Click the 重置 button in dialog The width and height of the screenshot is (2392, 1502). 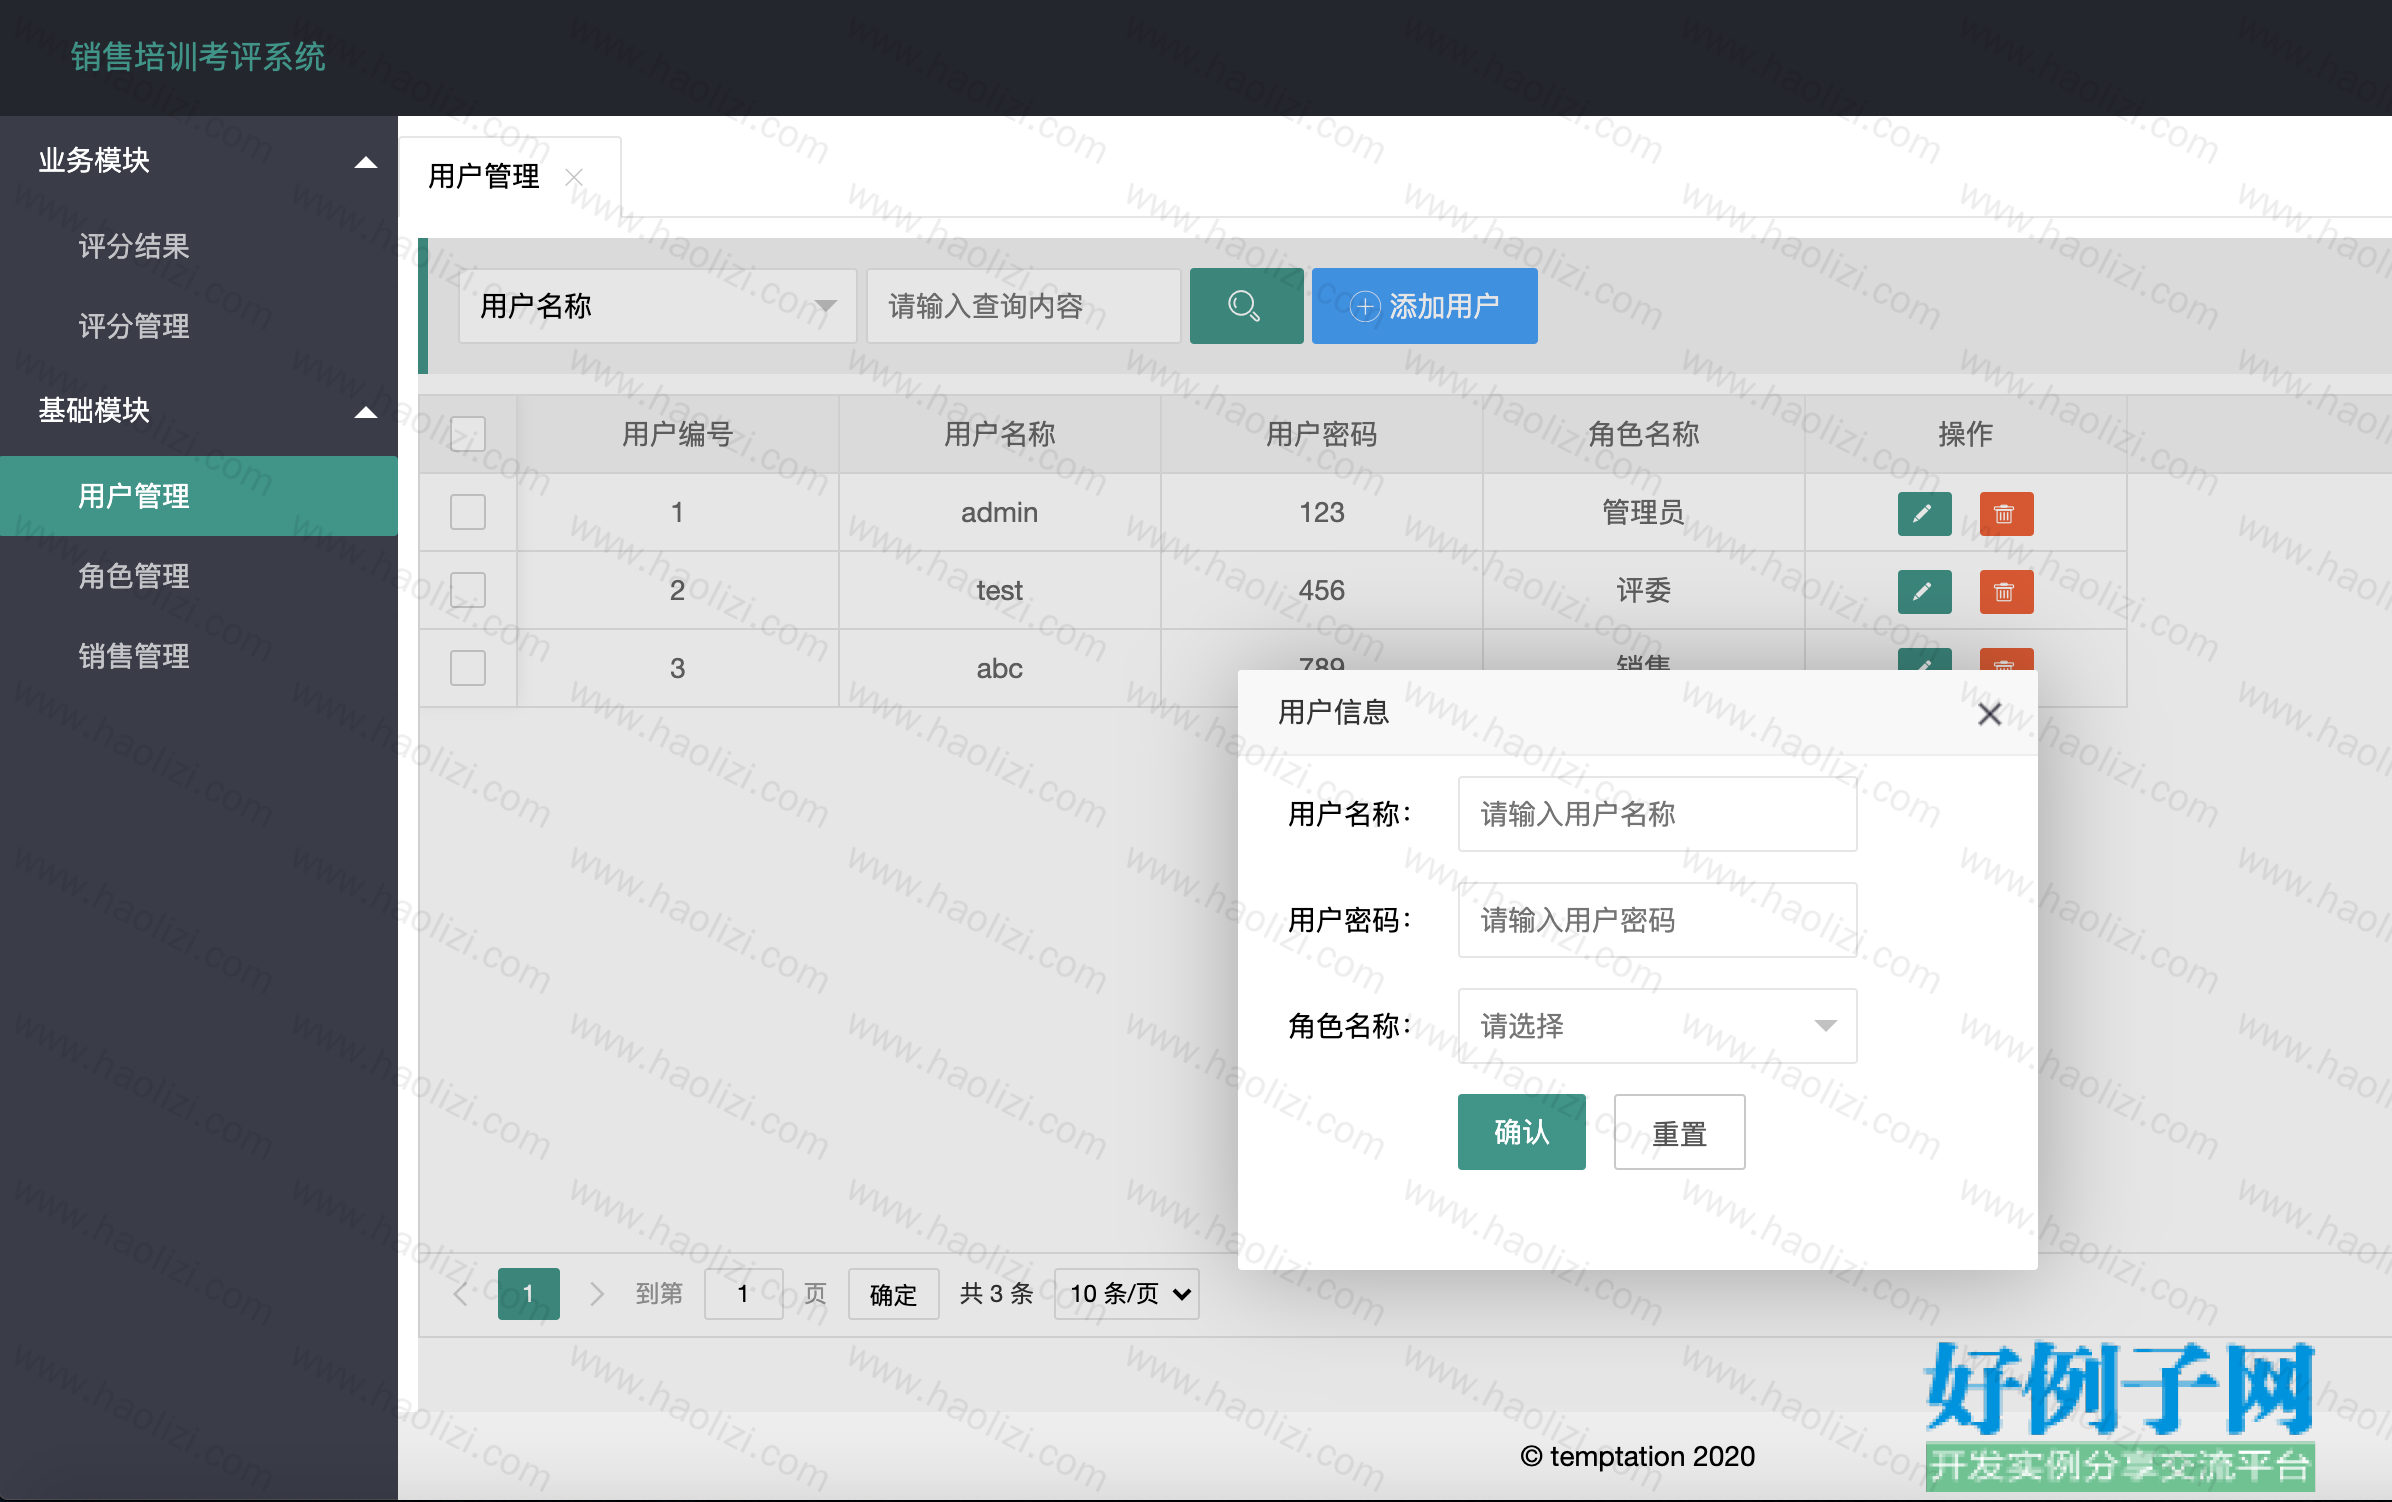(x=1680, y=1132)
